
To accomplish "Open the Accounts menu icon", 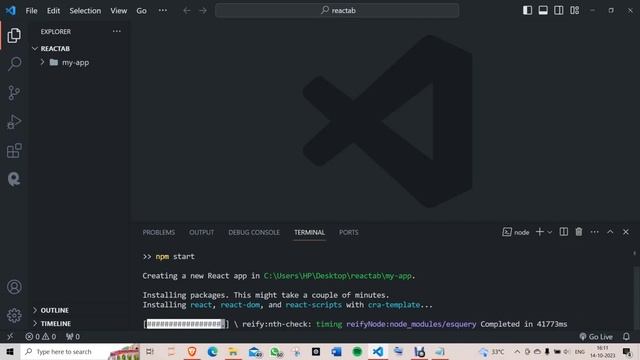I will pyautogui.click(x=14, y=287).
